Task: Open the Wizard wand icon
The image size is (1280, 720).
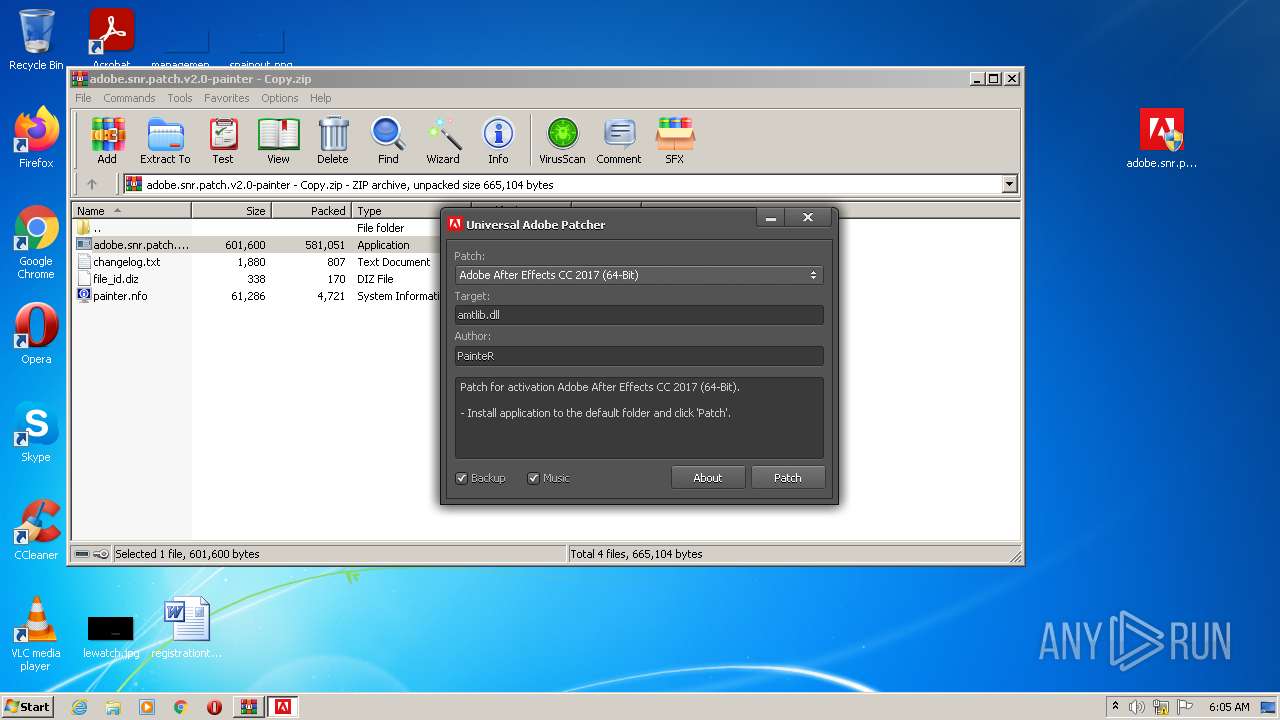Action: point(443,140)
